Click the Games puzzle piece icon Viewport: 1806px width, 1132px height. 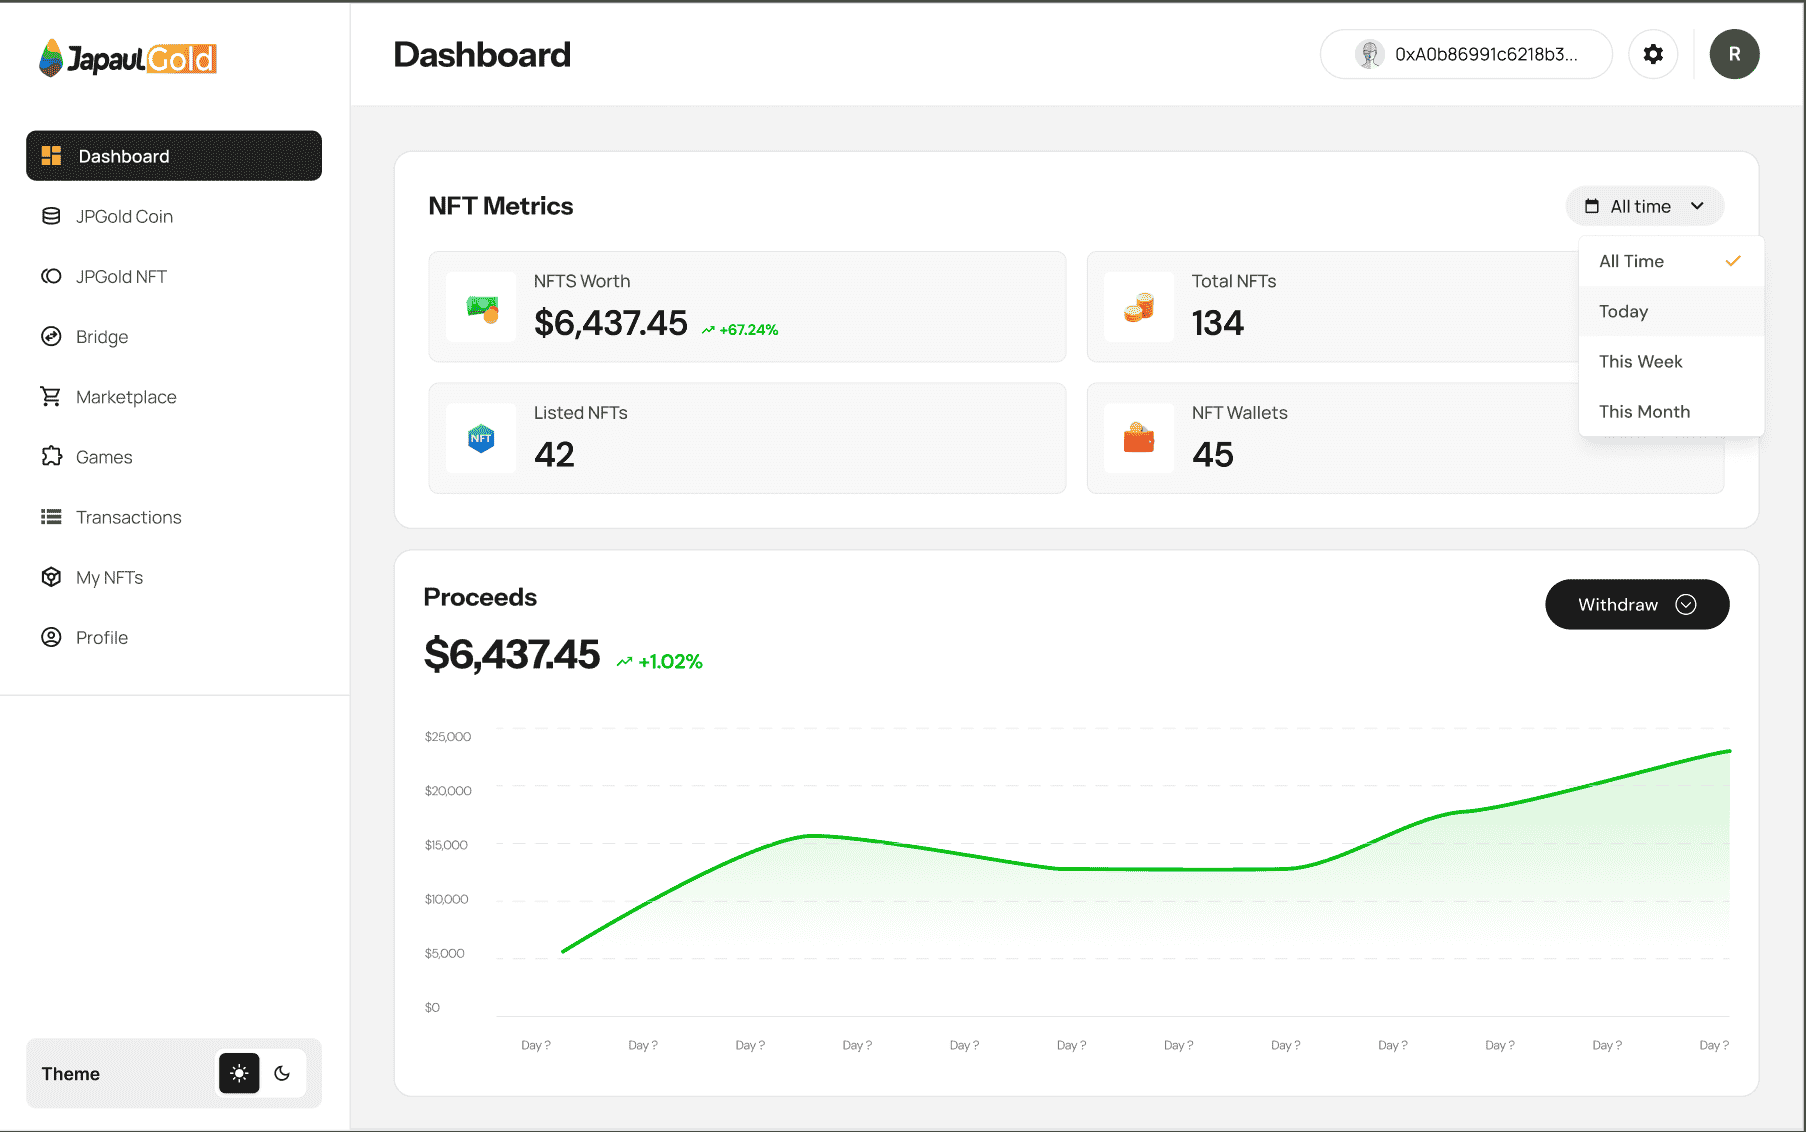[51, 456]
